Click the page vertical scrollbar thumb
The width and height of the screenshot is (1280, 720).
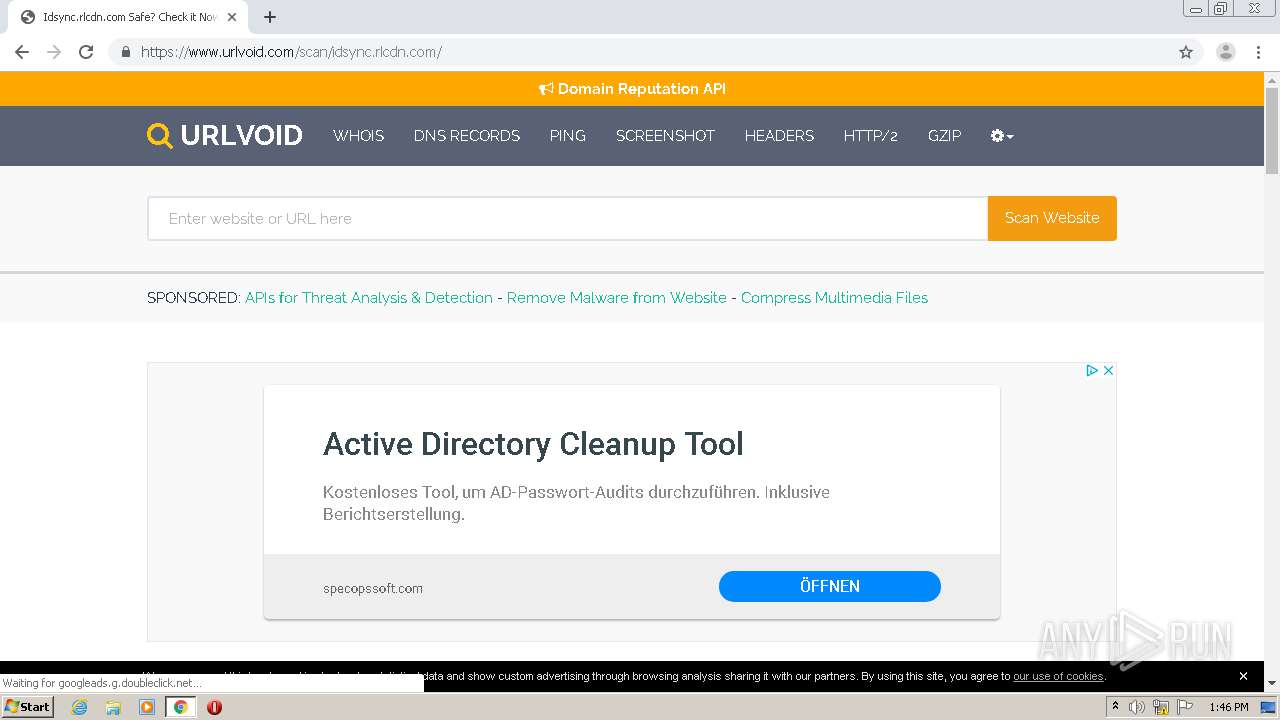coord(1272,130)
